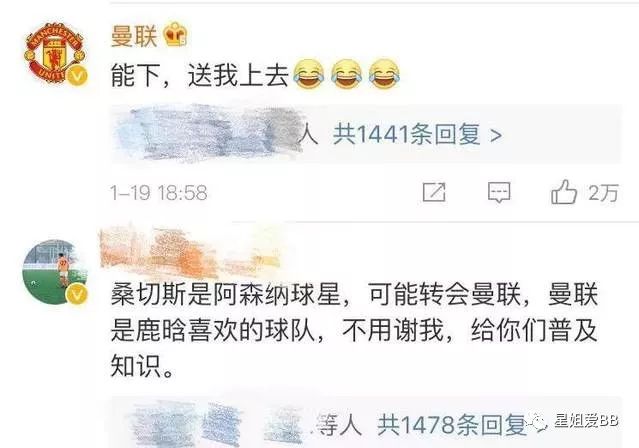Viewport: 639px width, 448px height.
Task: Tap the 2万 like count
Action: click(603, 192)
